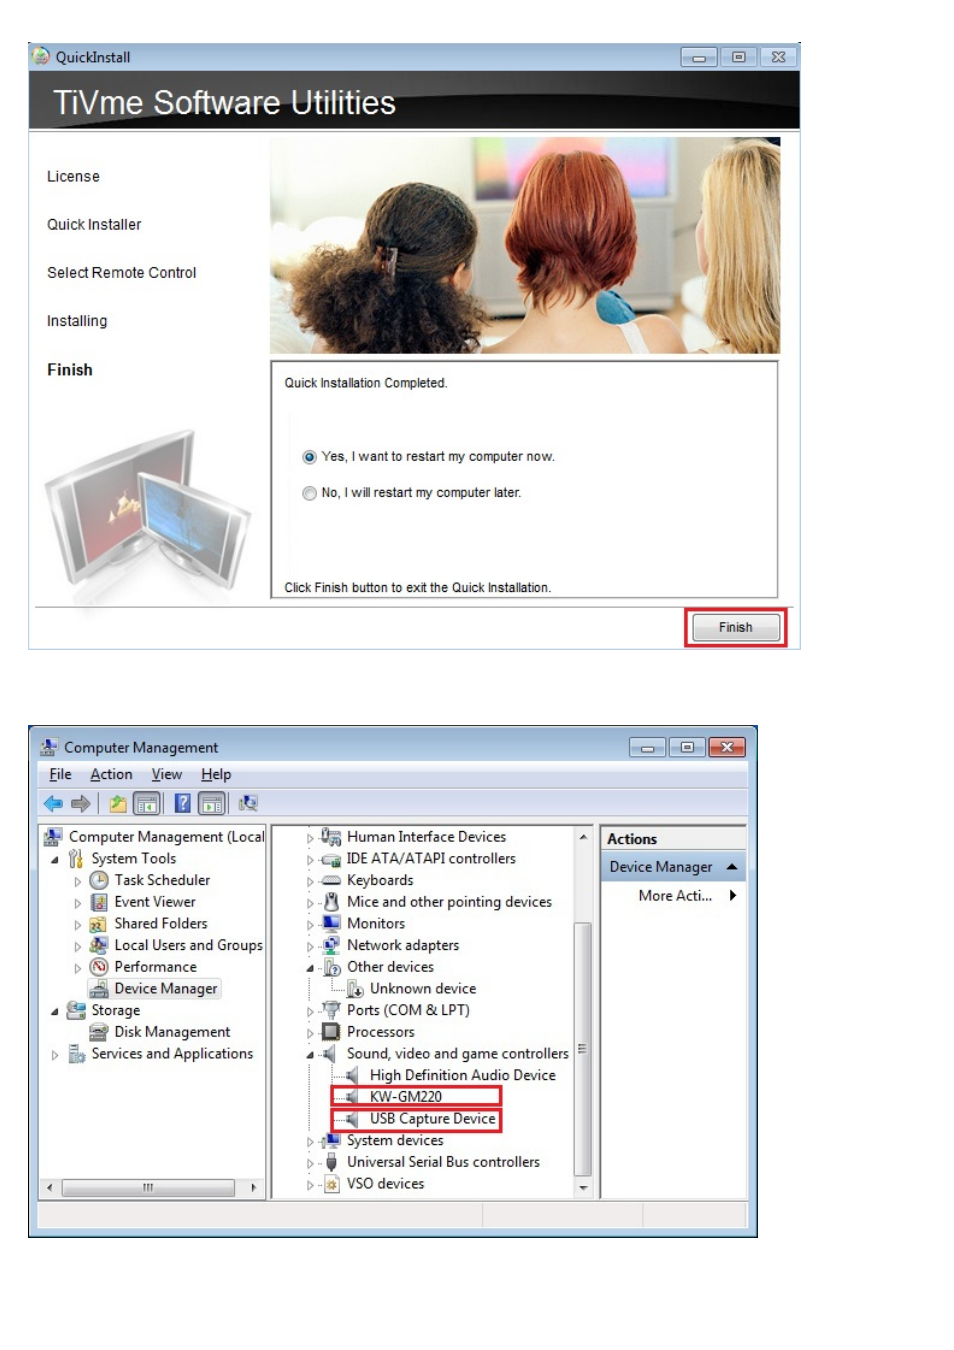Select 'Yes, I want to restart my computer now'
This screenshot has width=954, height=1350.
click(x=309, y=457)
